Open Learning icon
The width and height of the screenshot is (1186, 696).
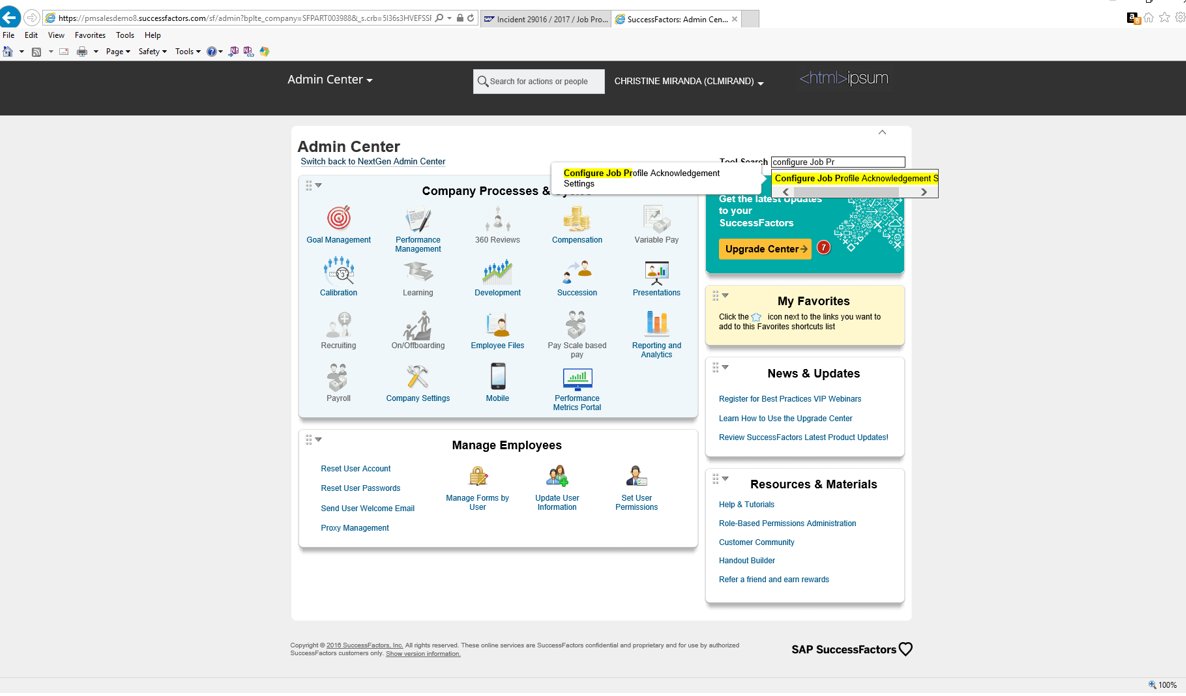tap(418, 272)
